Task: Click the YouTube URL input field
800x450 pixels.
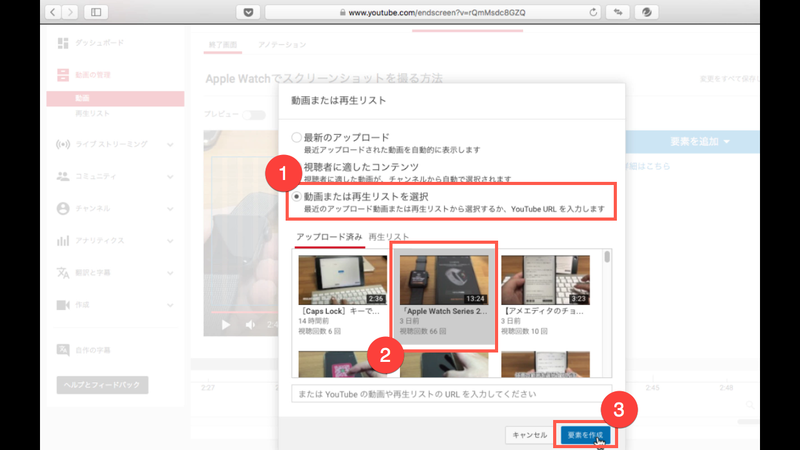Action: point(452,394)
